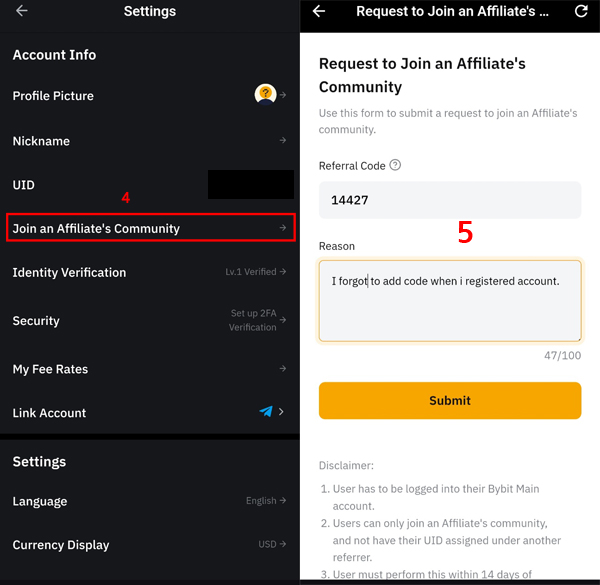Tap the Telegram icon beside Link Account
Screen dimensions: 600x585
[x=266, y=411]
